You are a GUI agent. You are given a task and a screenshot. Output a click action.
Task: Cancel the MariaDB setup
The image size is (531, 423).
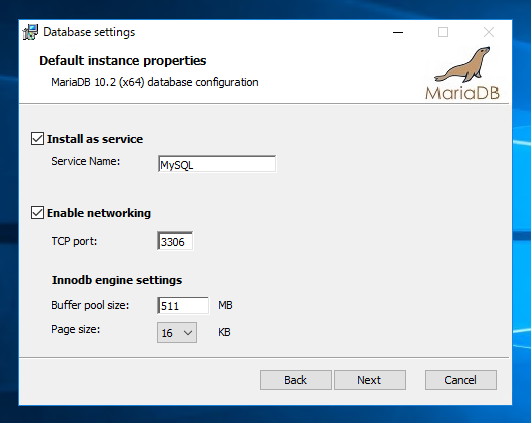pos(461,380)
